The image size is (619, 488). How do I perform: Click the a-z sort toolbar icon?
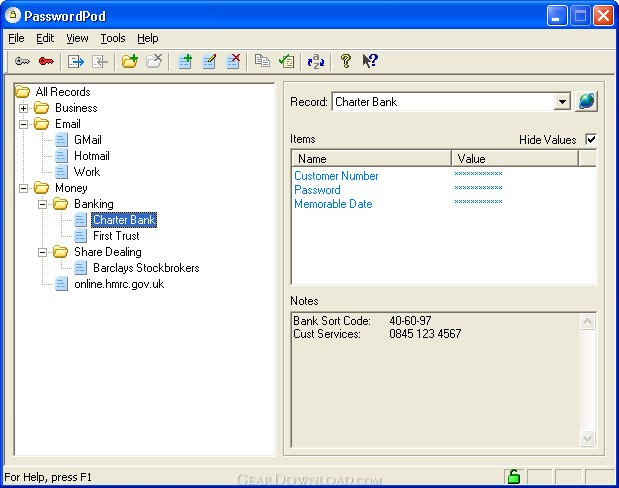pyautogui.click(x=316, y=61)
